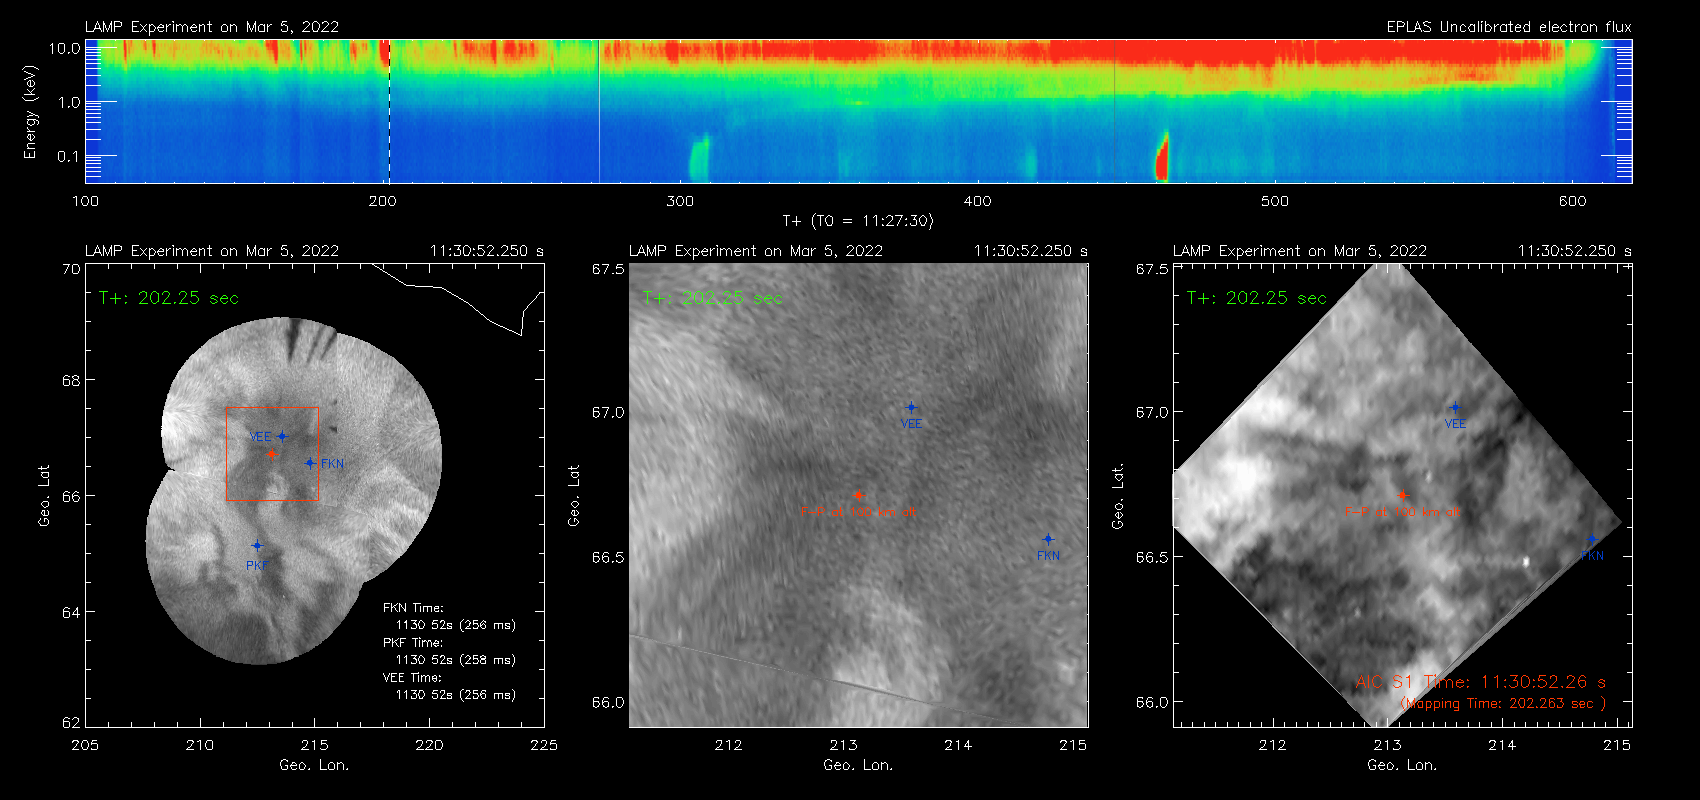Click the FKN station marker in right panel
Screen dimensions: 1700x800
tap(1592, 539)
